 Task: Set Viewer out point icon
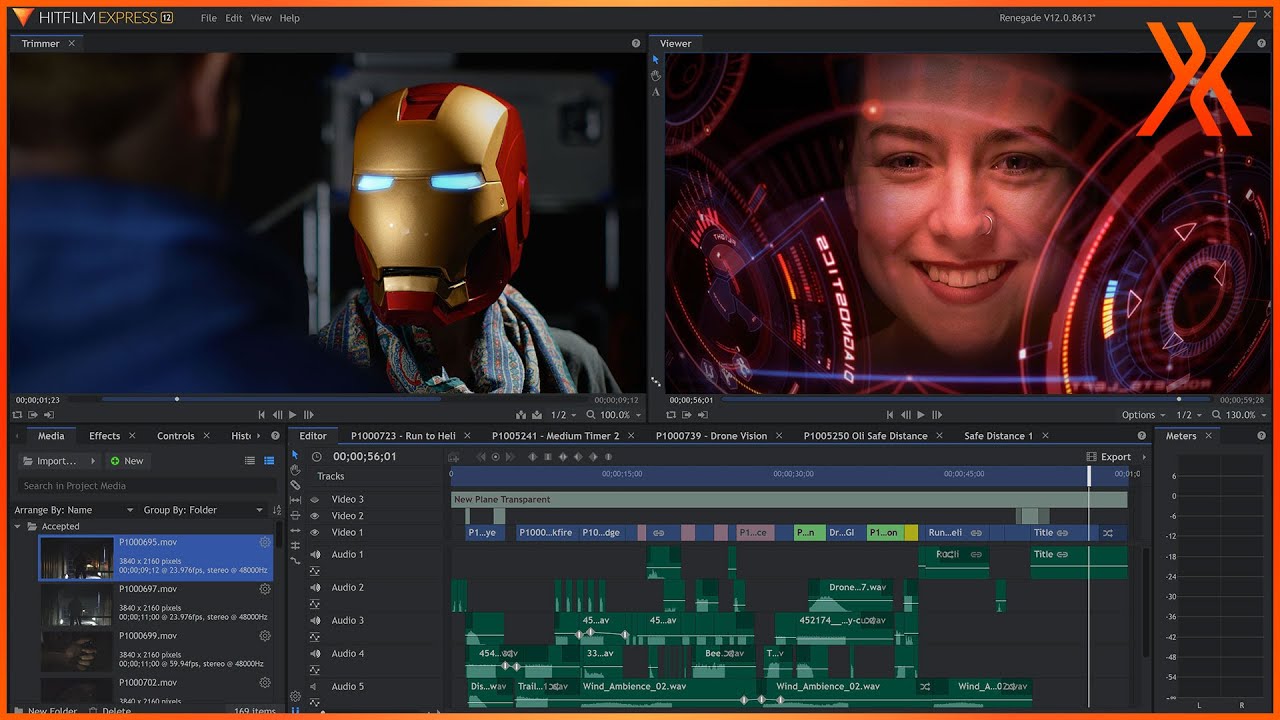click(x=702, y=414)
